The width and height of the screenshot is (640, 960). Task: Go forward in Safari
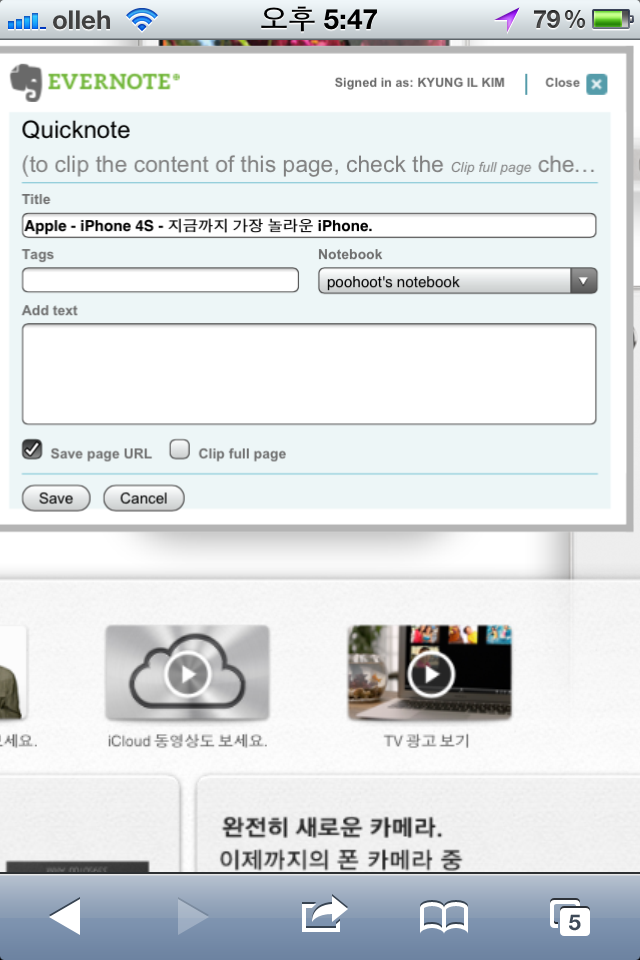tap(193, 917)
